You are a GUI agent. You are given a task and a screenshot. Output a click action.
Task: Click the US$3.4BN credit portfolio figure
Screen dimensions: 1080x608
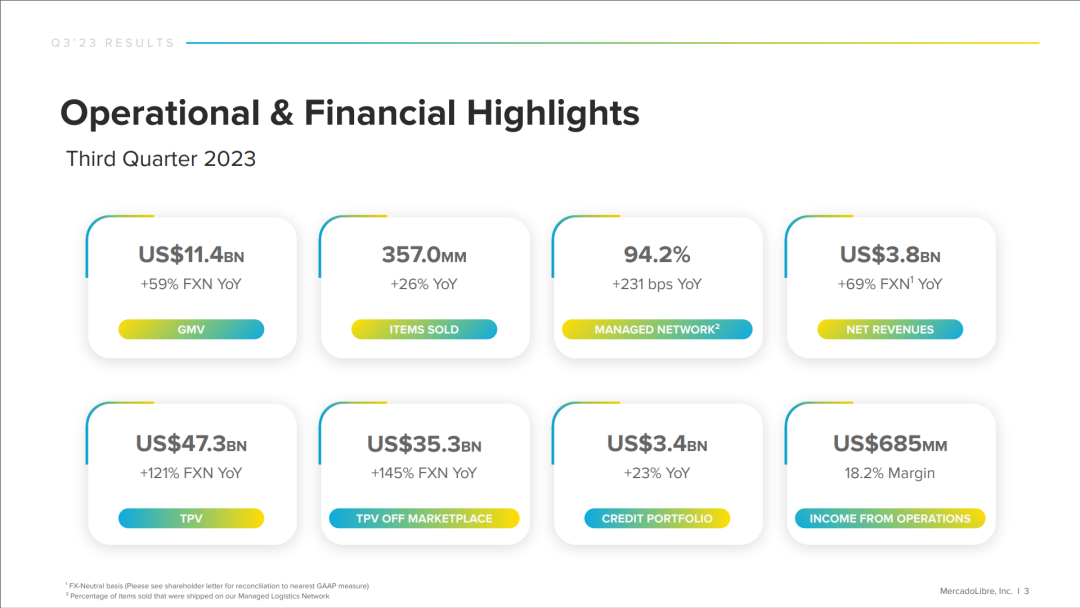point(657,443)
